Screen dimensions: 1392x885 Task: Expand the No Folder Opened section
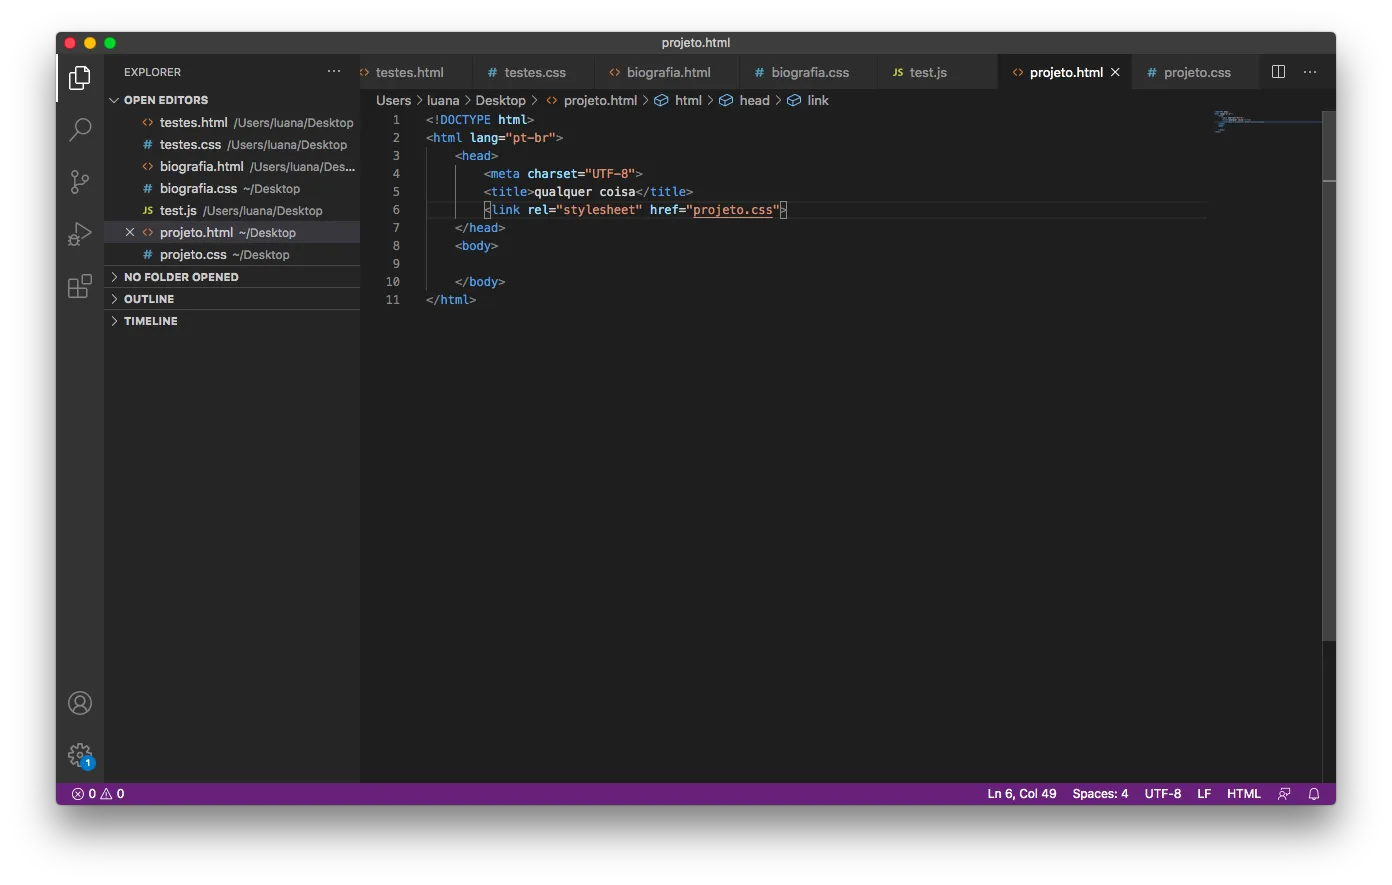181,277
